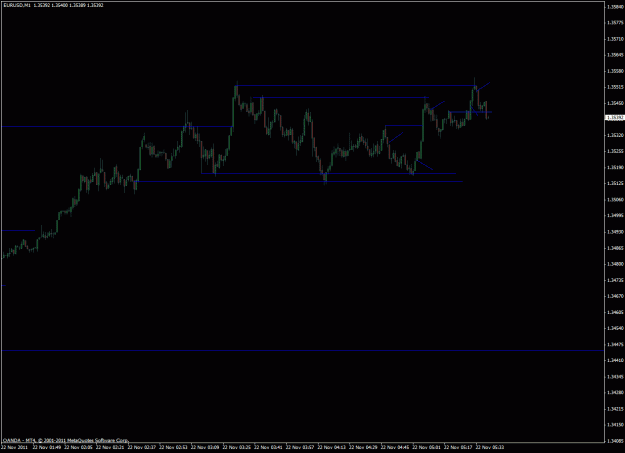Select the topmost horizontal resistance line on the chart
Screen dimensions: 625x453
tap(355, 85)
